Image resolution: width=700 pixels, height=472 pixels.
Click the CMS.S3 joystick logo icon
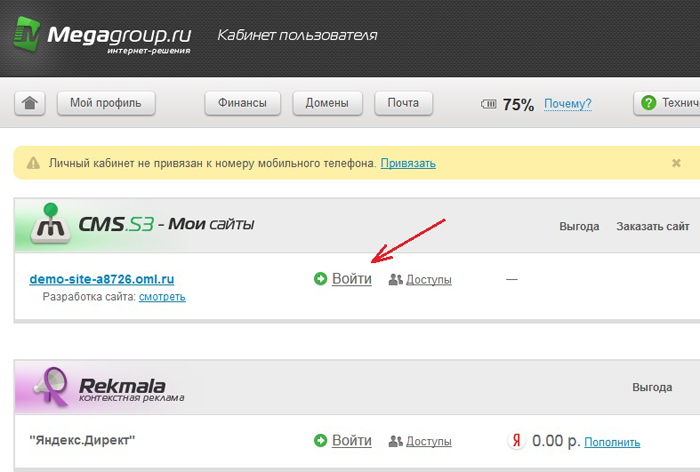(50, 223)
